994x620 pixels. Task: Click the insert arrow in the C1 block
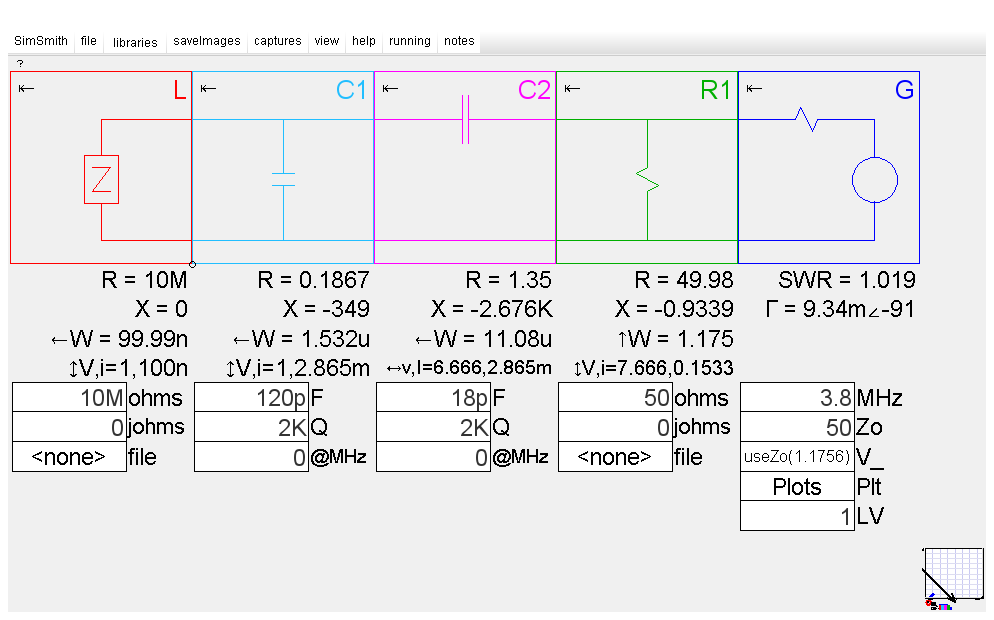click(208, 88)
